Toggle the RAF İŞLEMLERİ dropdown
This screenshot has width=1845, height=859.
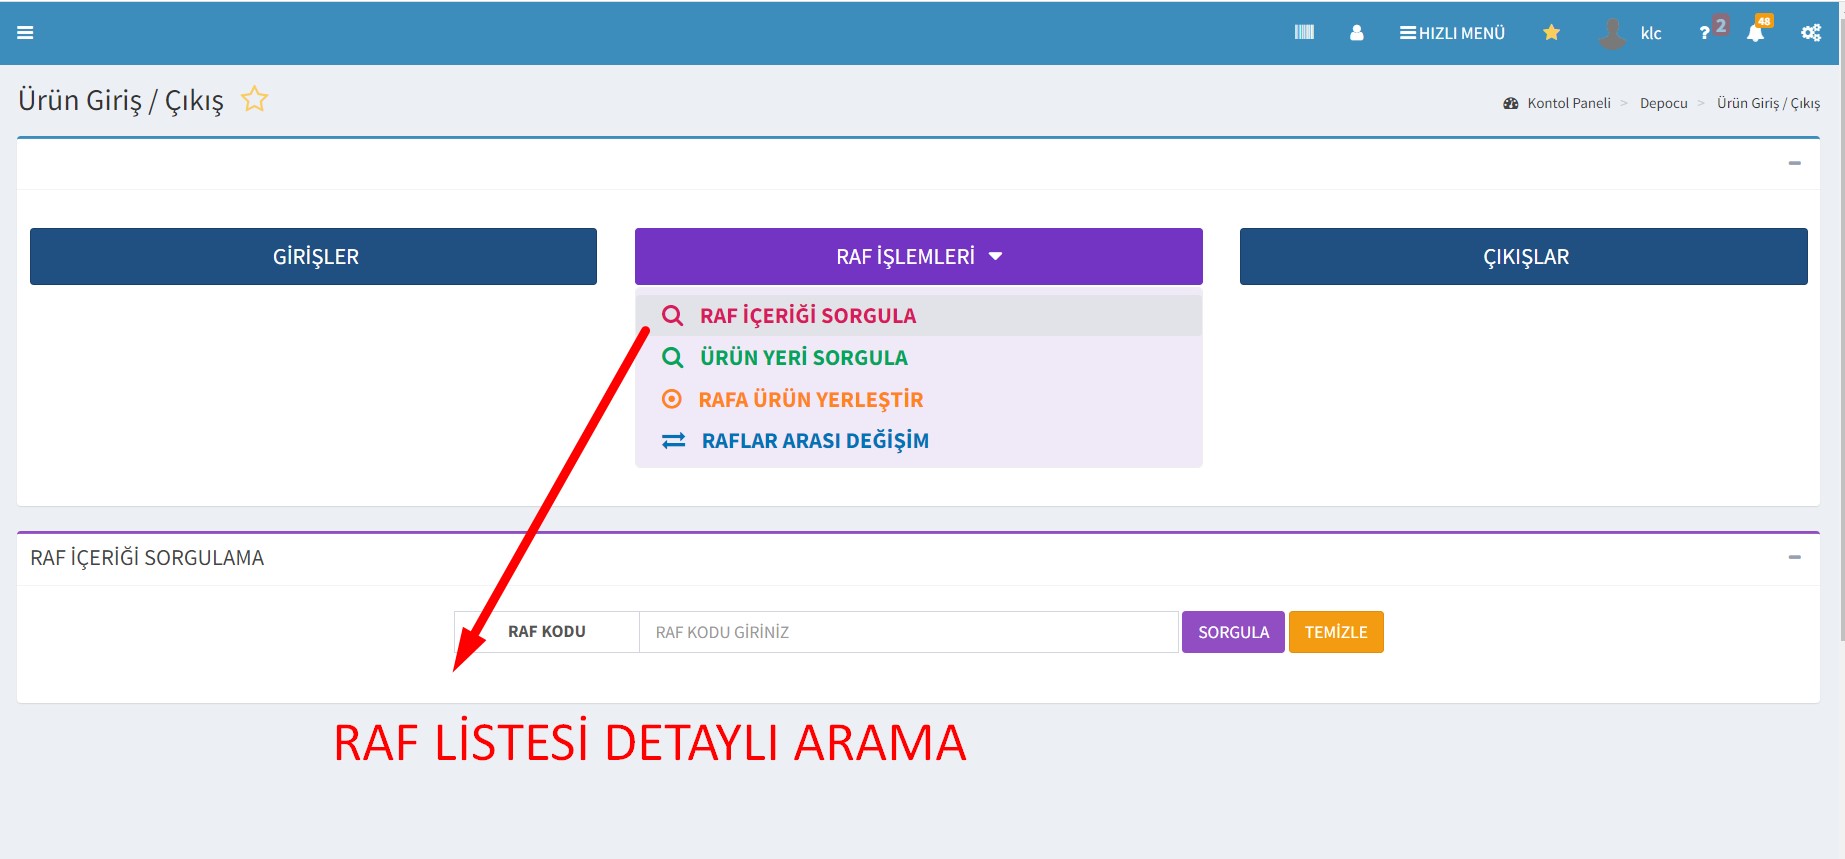pos(918,257)
